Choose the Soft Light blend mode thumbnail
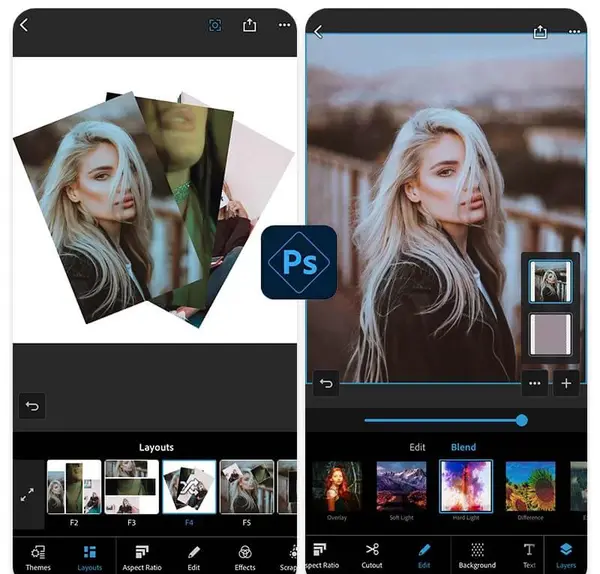 pos(401,486)
